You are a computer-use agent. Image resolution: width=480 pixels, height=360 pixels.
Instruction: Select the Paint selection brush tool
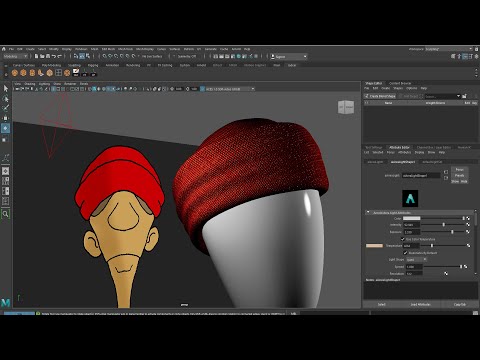[x=6, y=108]
